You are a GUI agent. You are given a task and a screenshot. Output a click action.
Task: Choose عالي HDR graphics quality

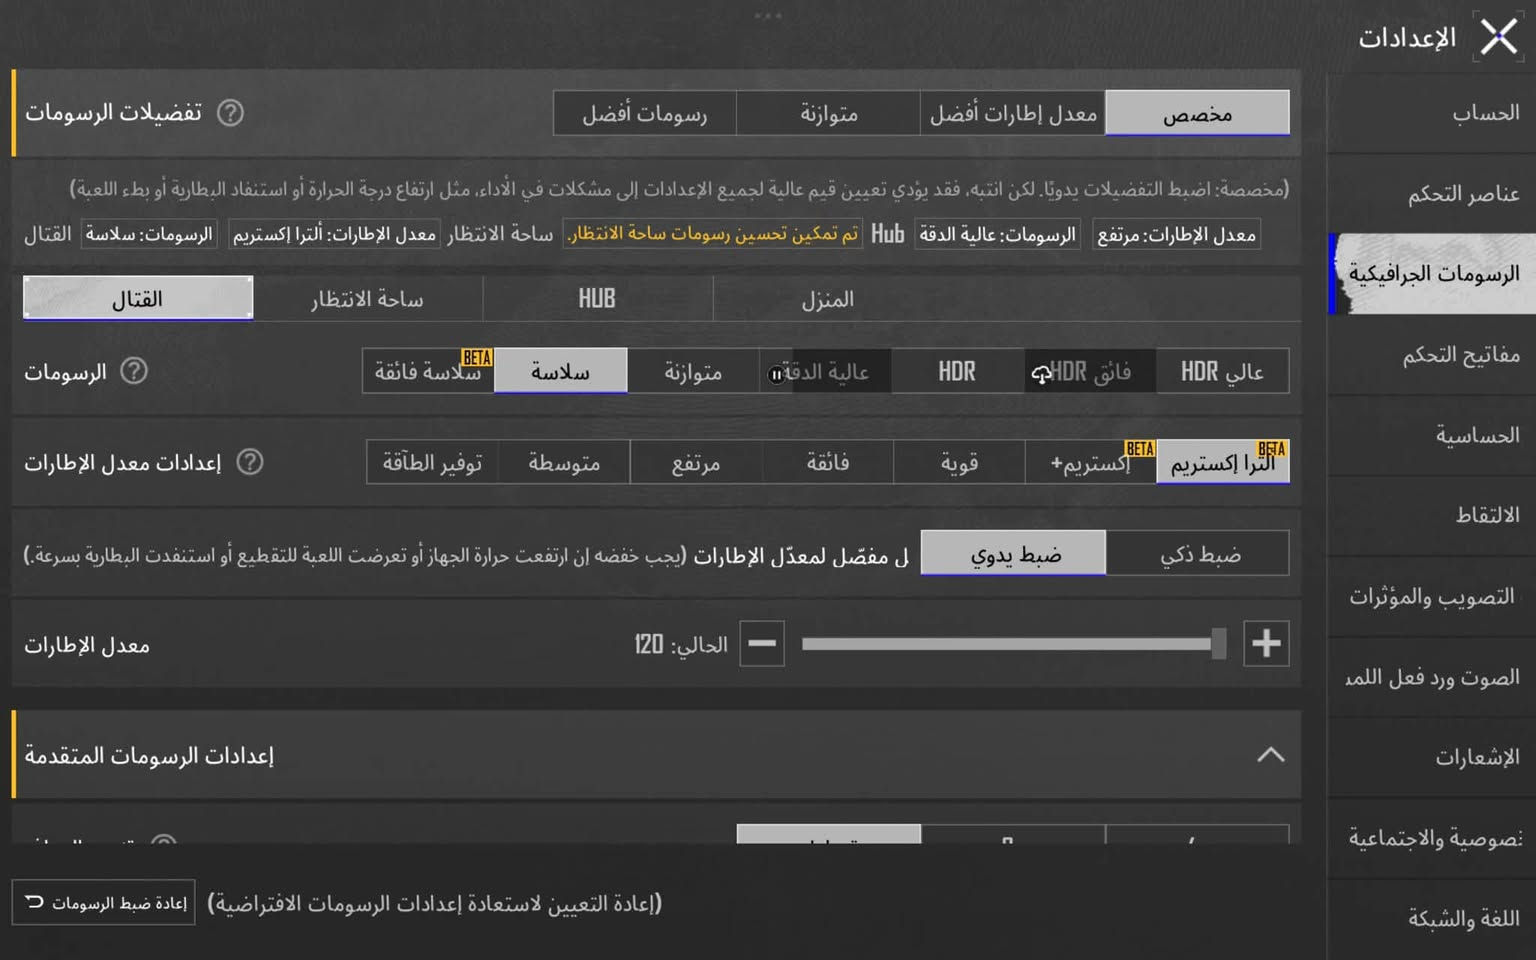click(1223, 371)
